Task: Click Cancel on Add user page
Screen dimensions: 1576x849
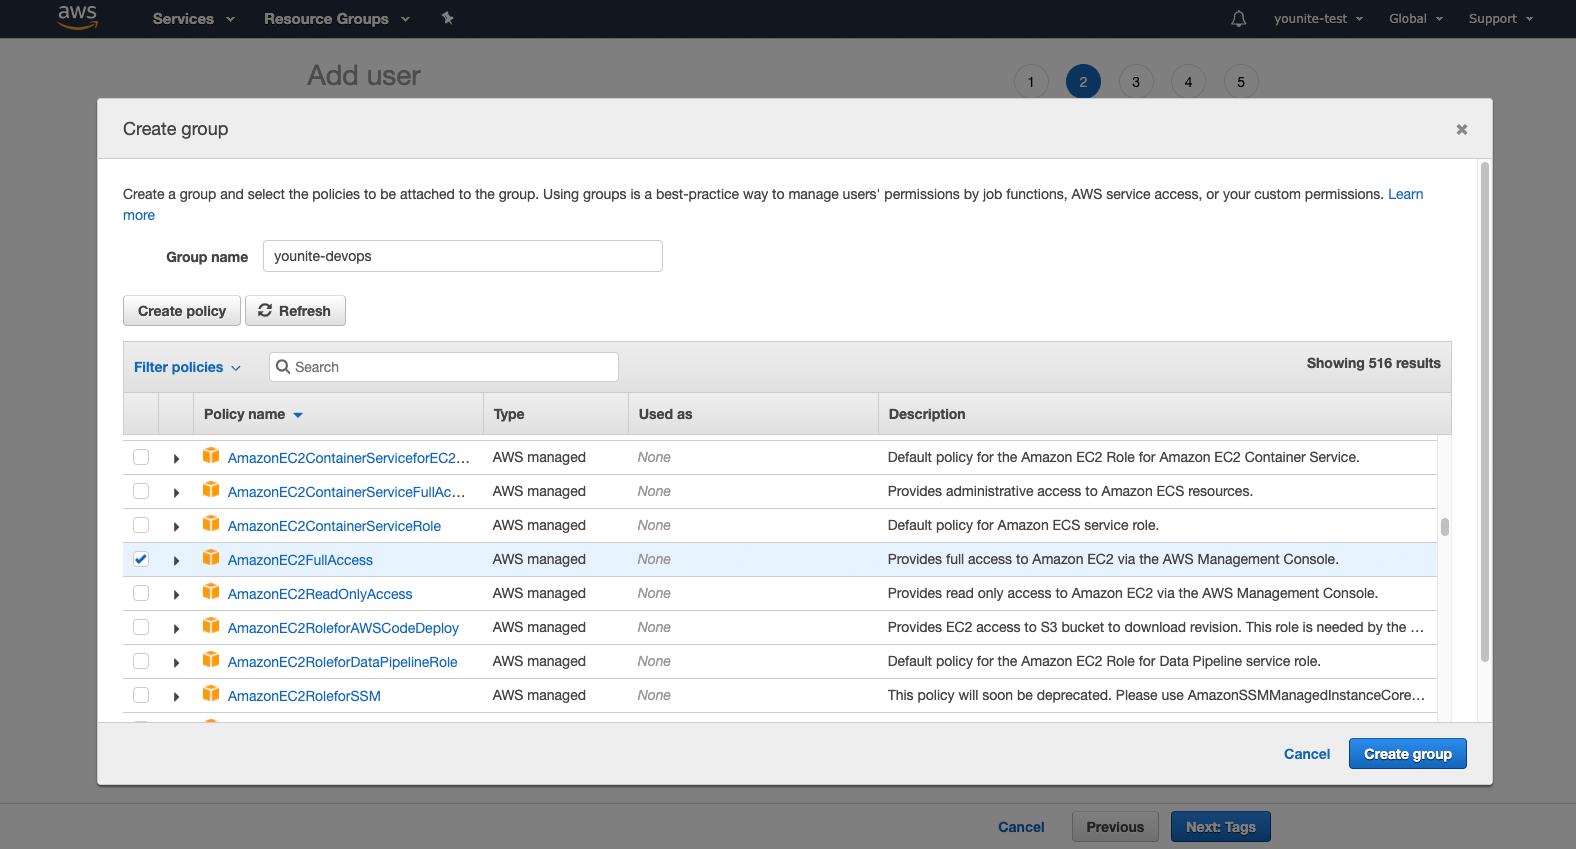Action: [x=1021, y=827]
